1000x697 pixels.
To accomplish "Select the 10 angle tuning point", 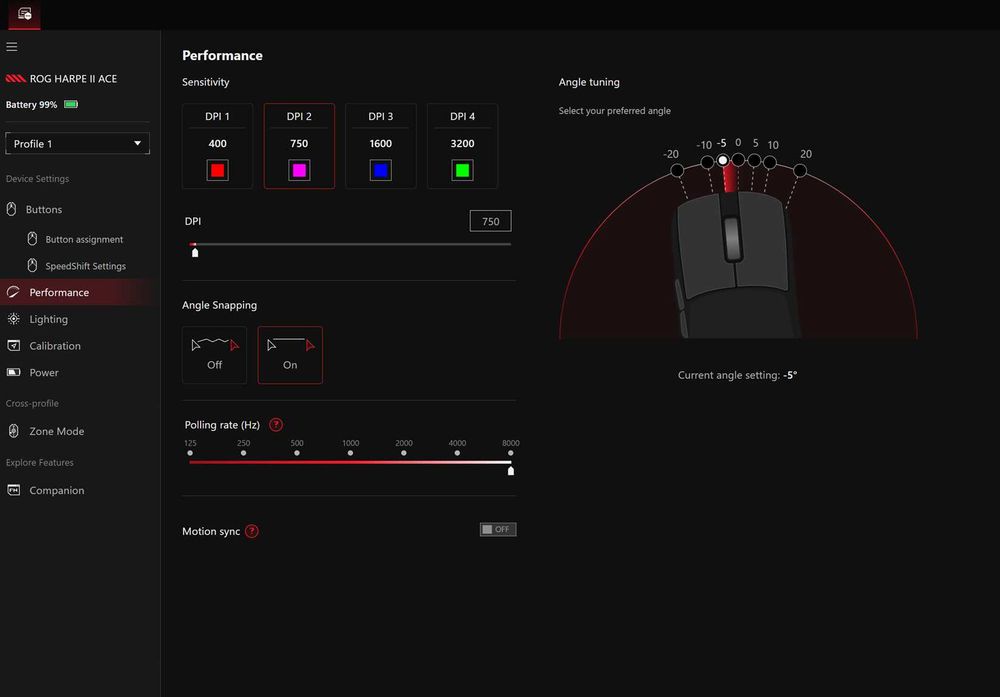I will click(x=770, y=163).
